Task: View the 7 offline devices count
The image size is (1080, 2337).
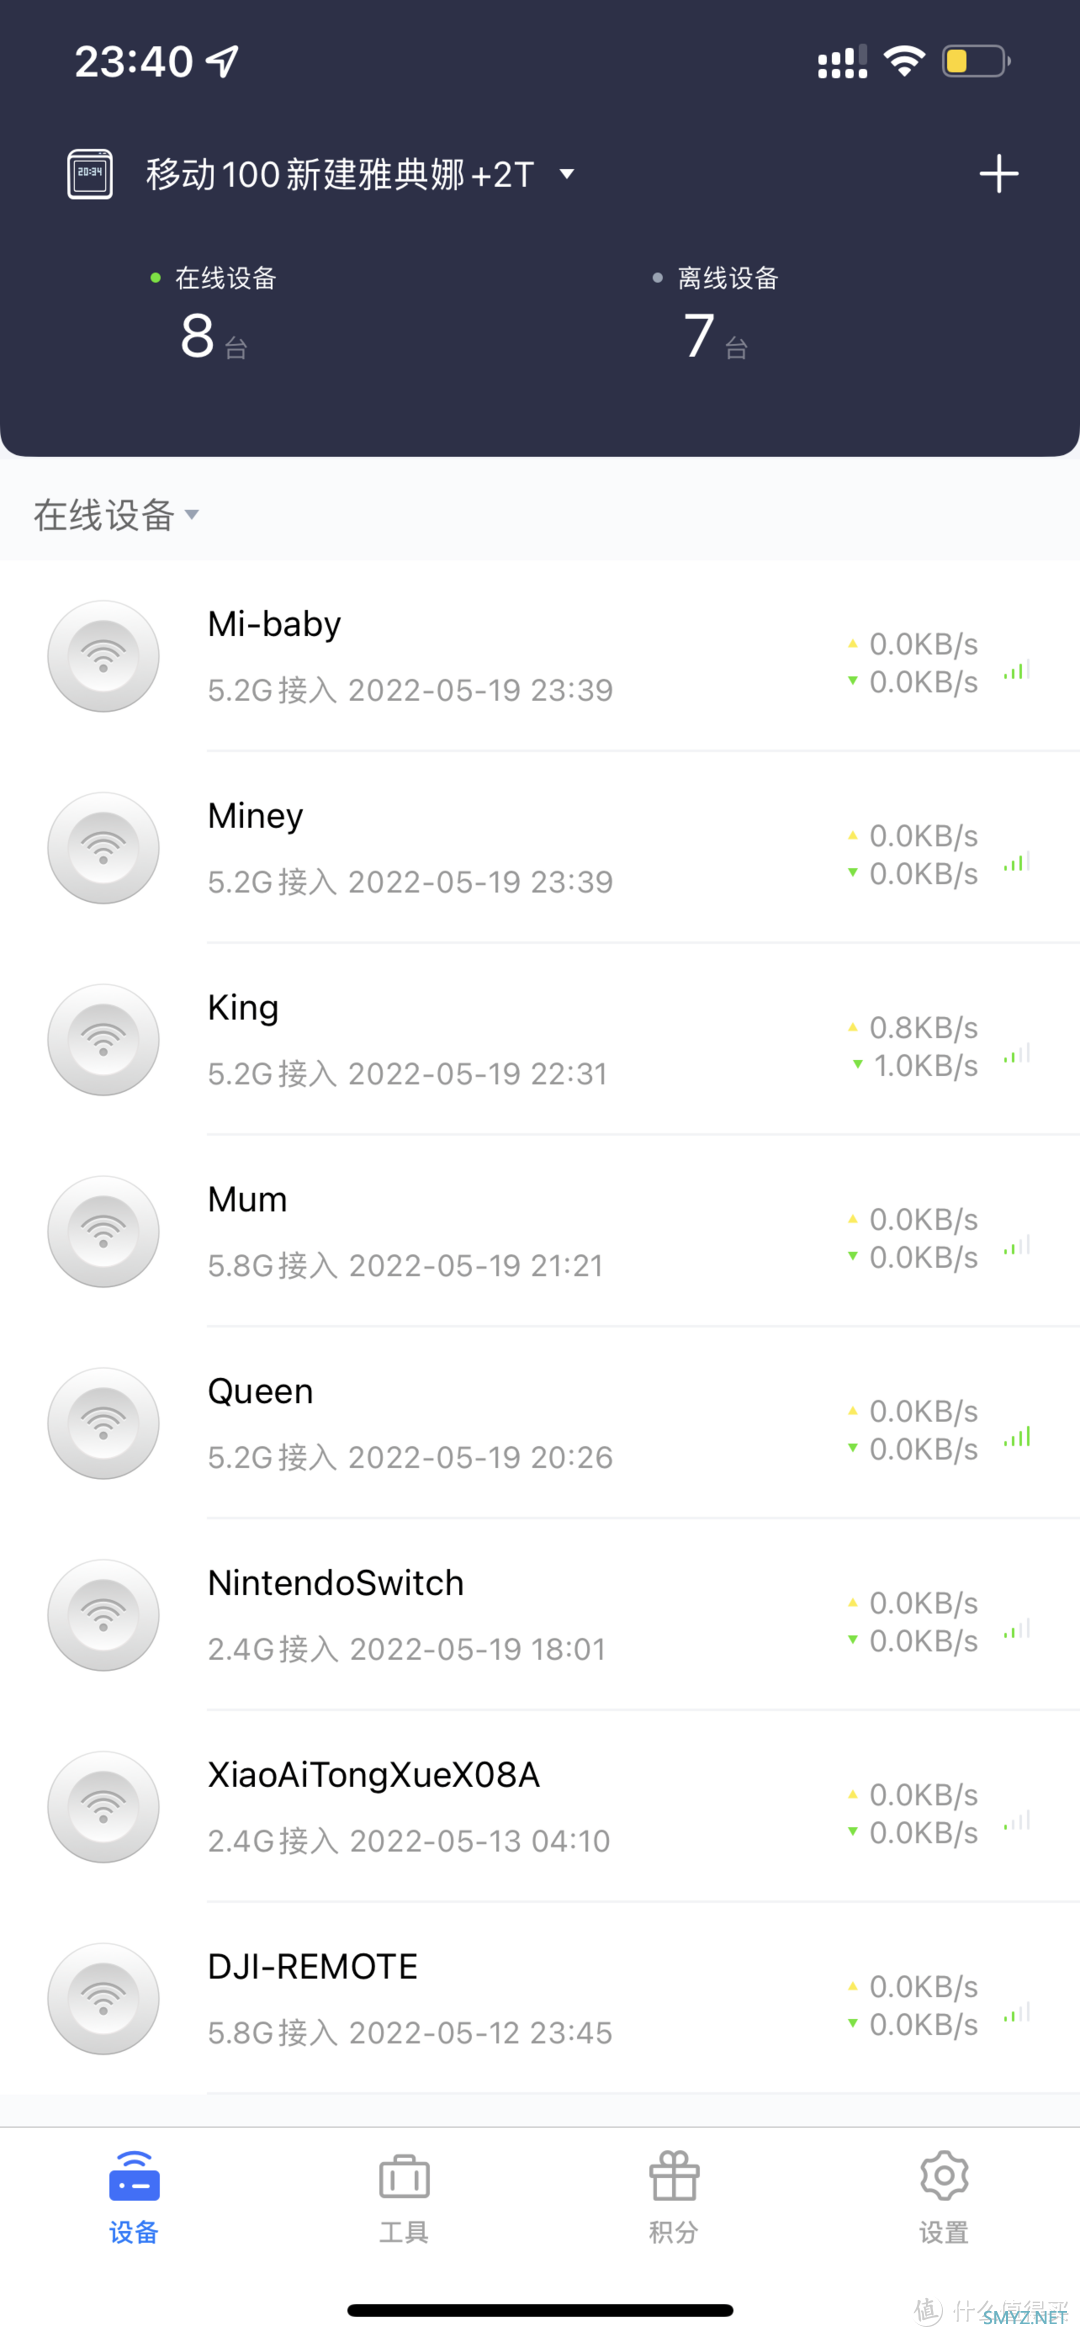Action: (700, 335)
